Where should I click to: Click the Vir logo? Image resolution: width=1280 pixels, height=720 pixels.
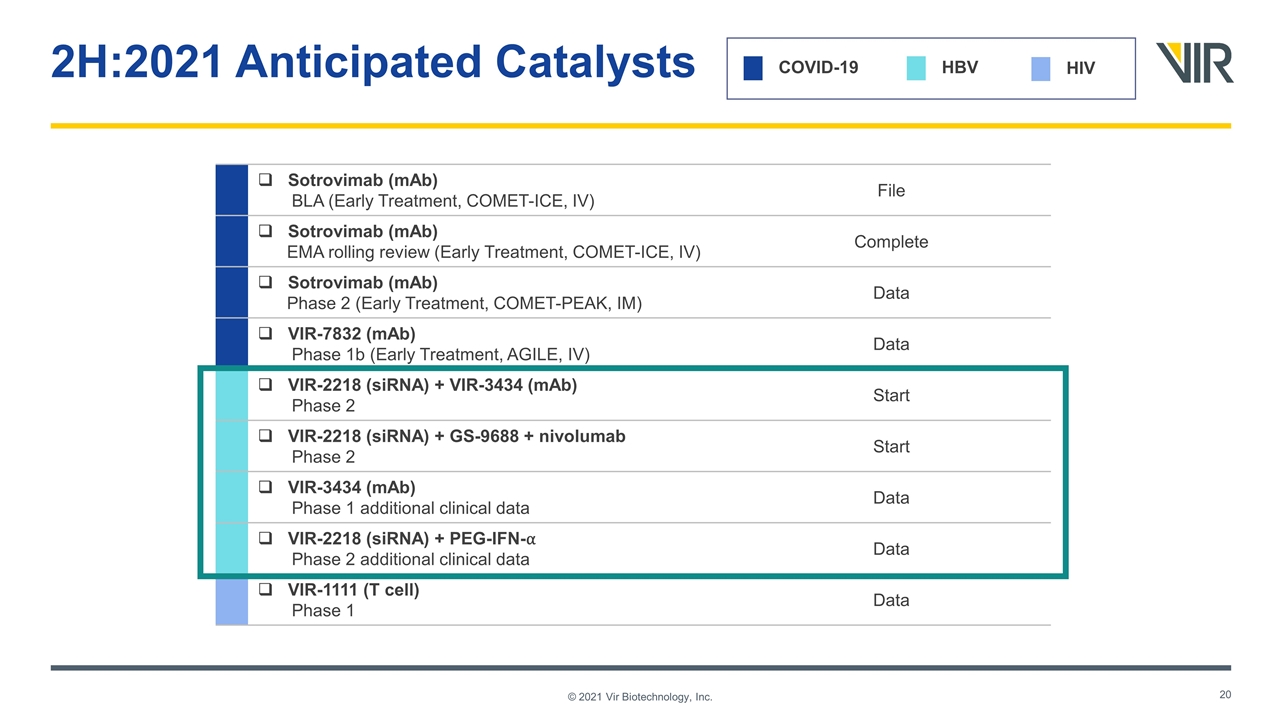click(1194, 64)
